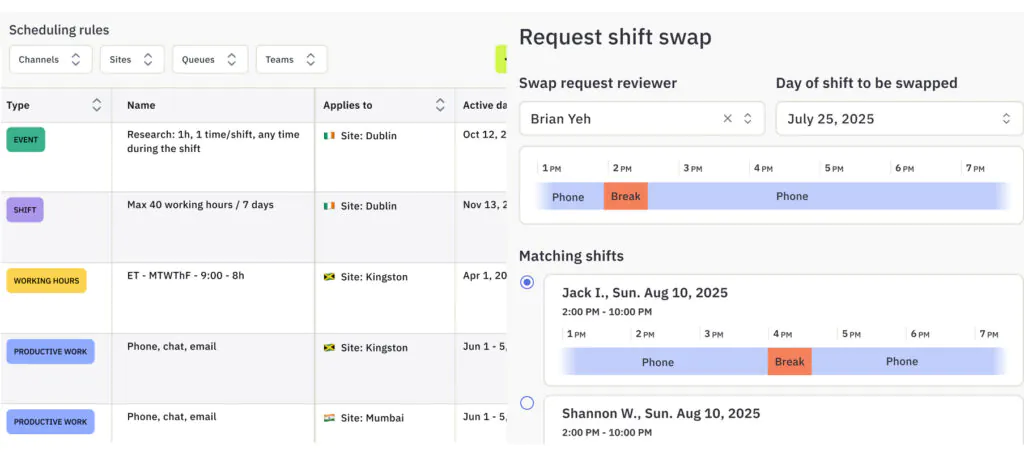Viewport: 1024px width, 458px height.
Task: Click Site: Dublin in the EVENT row
Action: [368, 136]
